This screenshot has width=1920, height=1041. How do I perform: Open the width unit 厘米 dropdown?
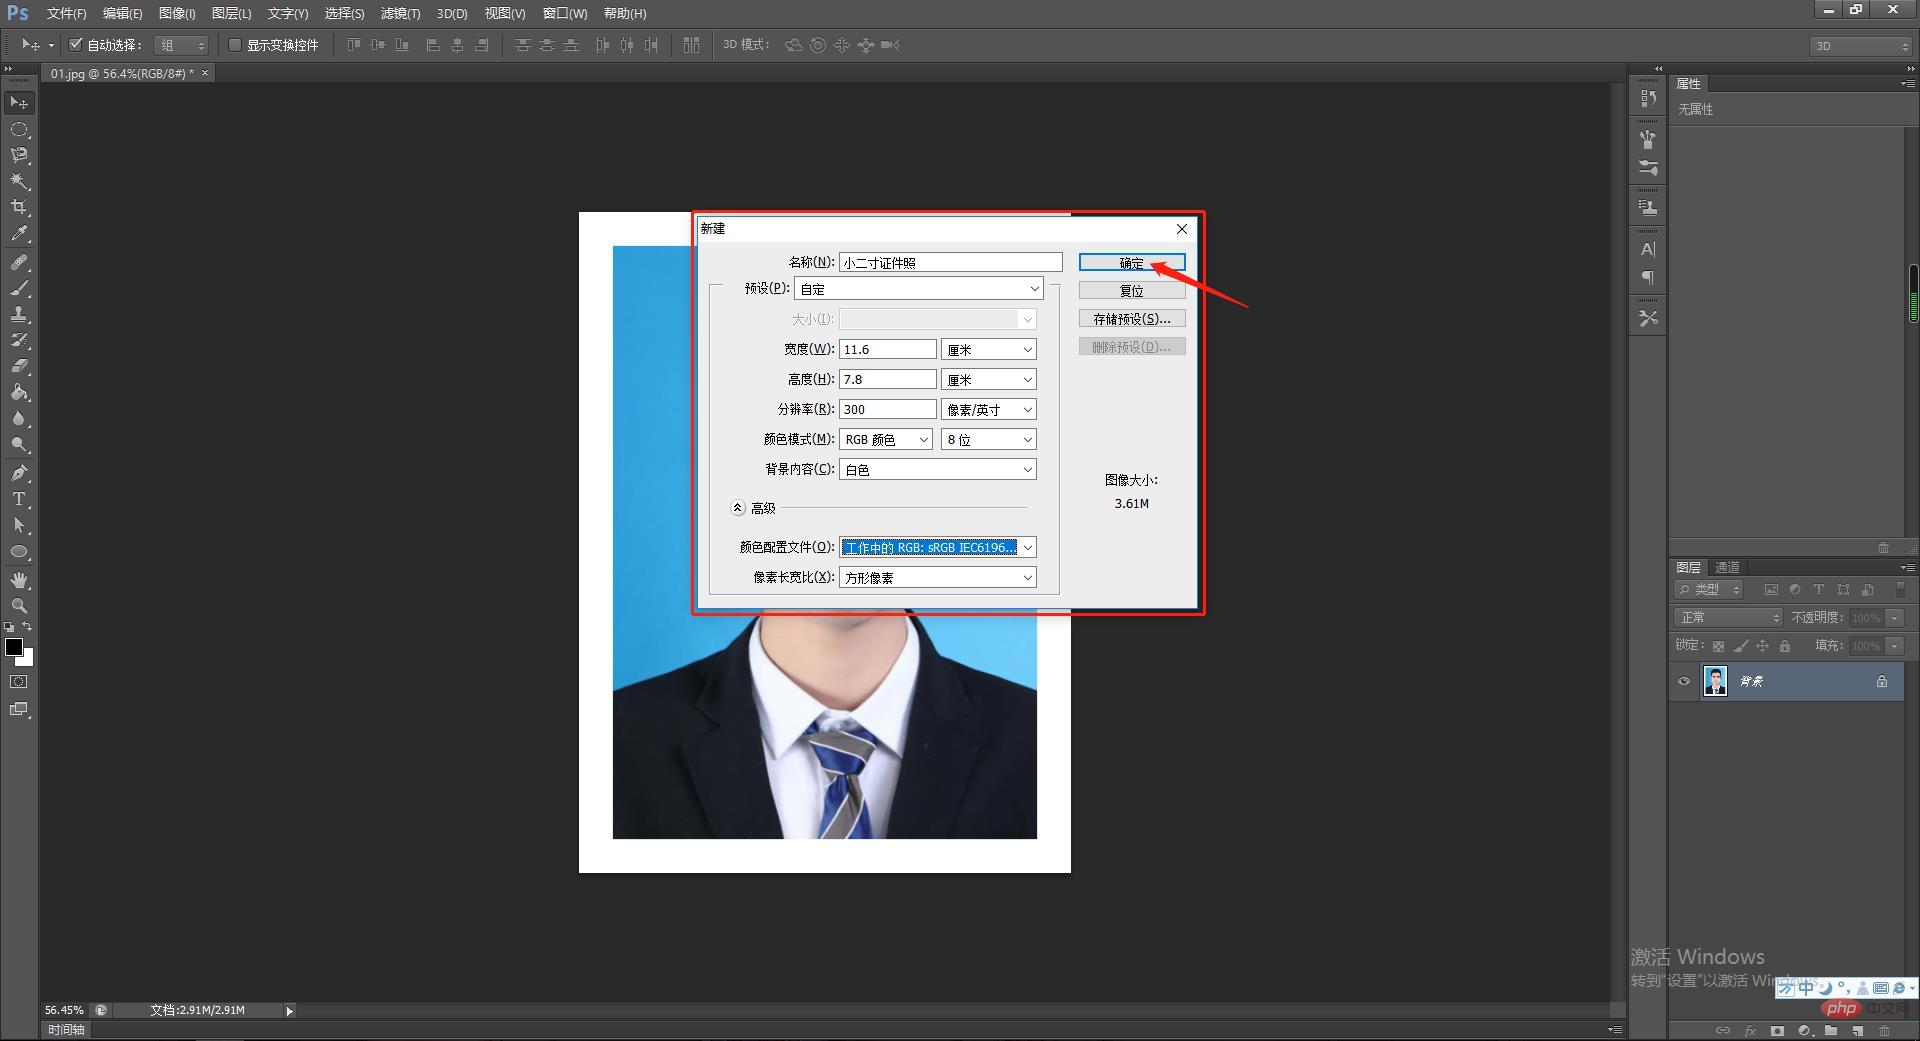pos(988,349)
